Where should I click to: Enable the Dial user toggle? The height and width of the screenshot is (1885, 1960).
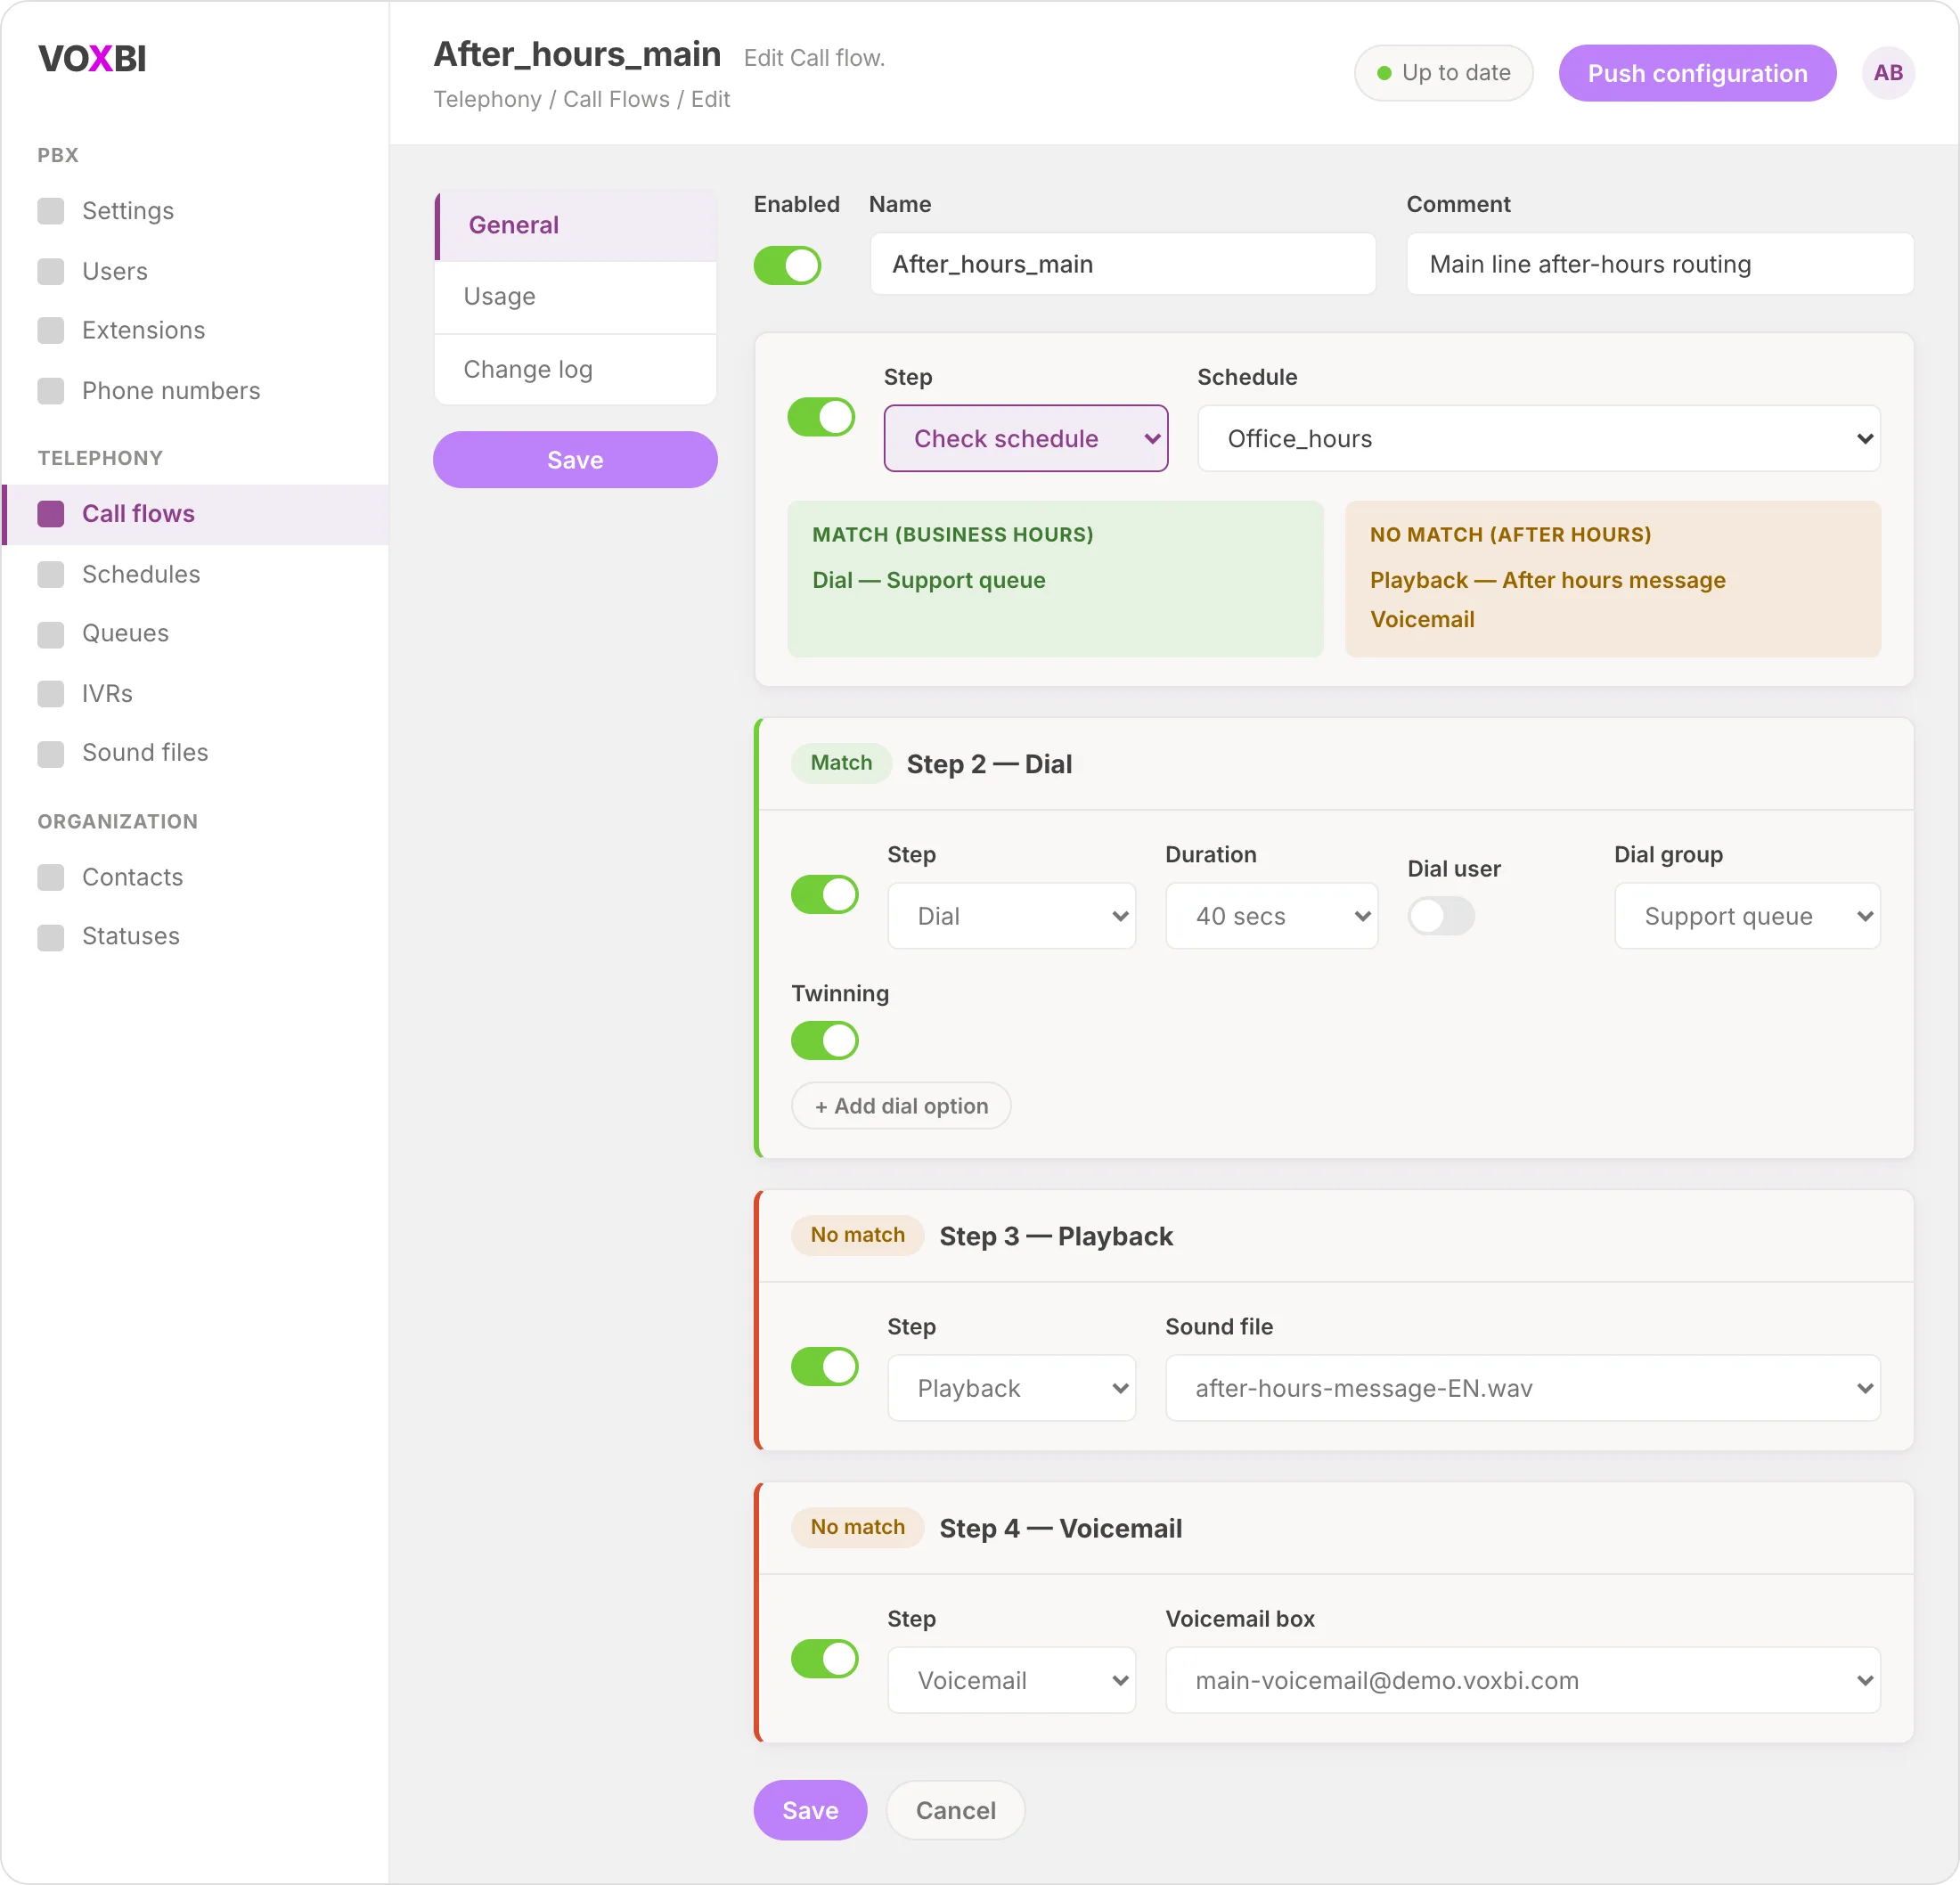point(1441,915)
